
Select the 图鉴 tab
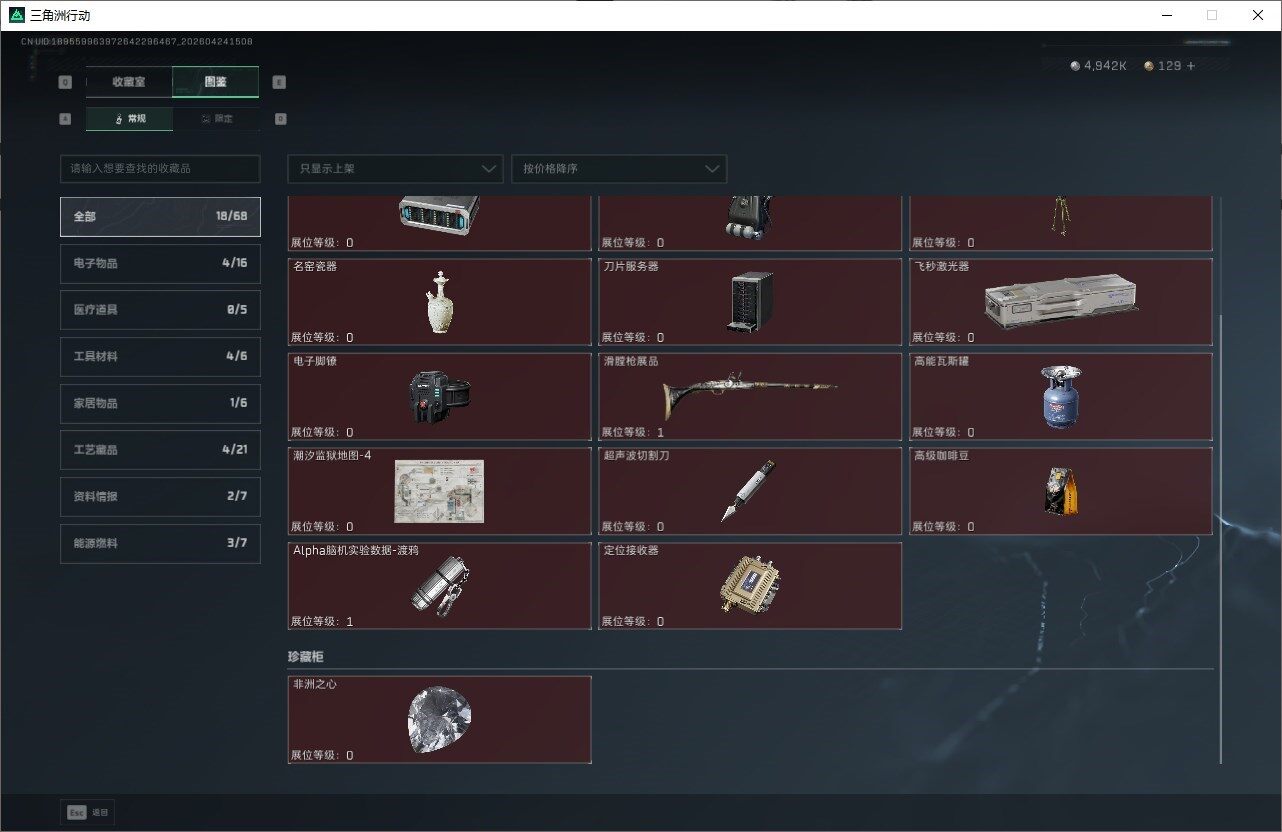coord(216,82)
